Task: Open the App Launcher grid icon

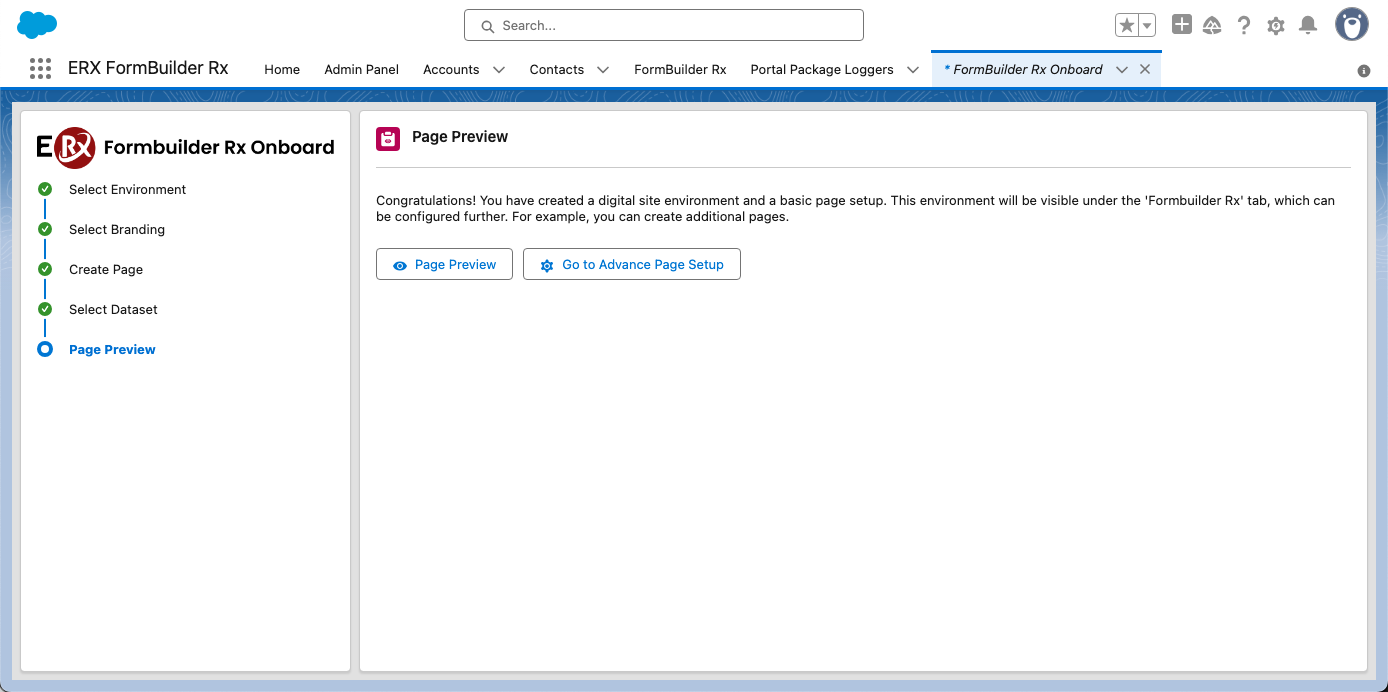Action: (x=40, y=69)
